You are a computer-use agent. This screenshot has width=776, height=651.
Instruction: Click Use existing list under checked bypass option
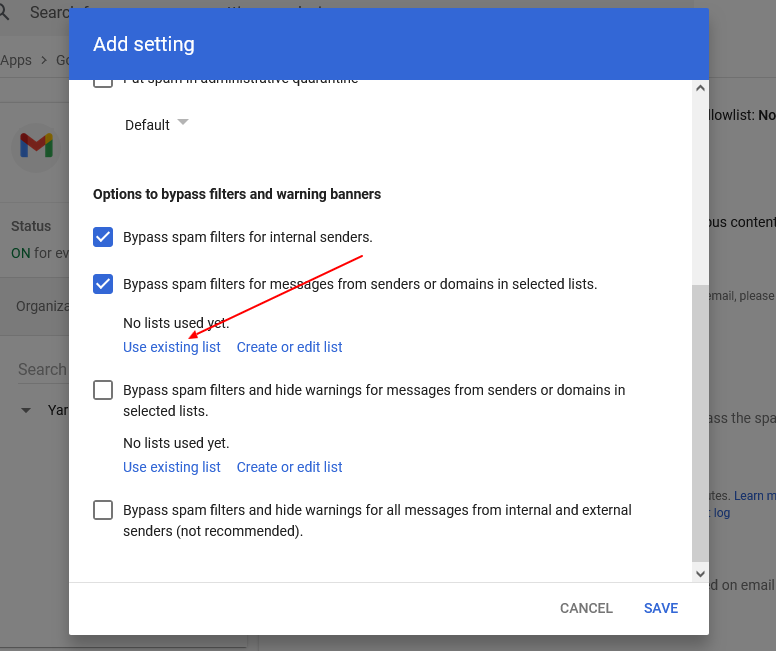tap(172, 347)
